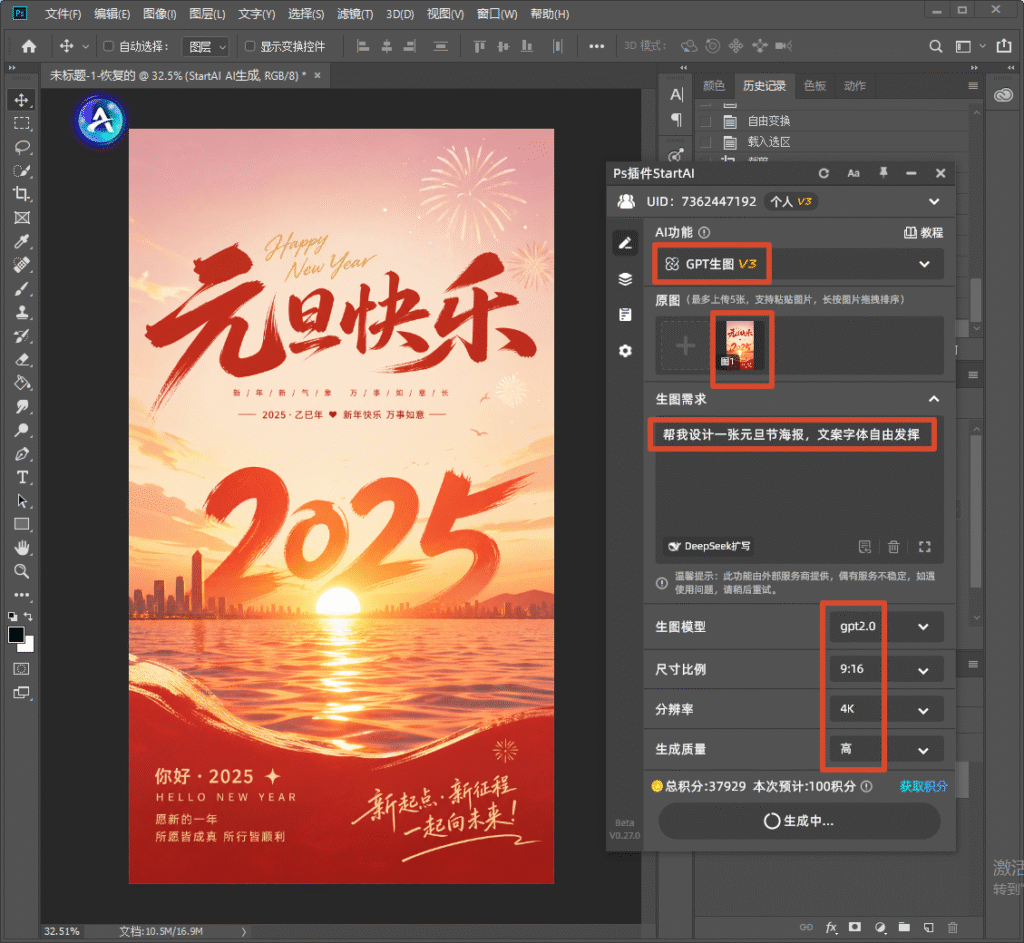Image resolution: width=1024 pixels, height=943 pixels.
Task: Click the share icon at top right
Action: (1004, 46)
